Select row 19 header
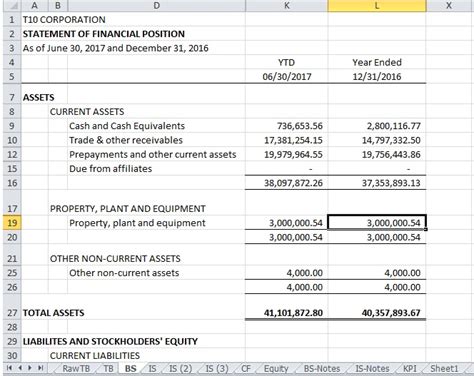This screenshot has height=376, width=474. click(12, 222)
